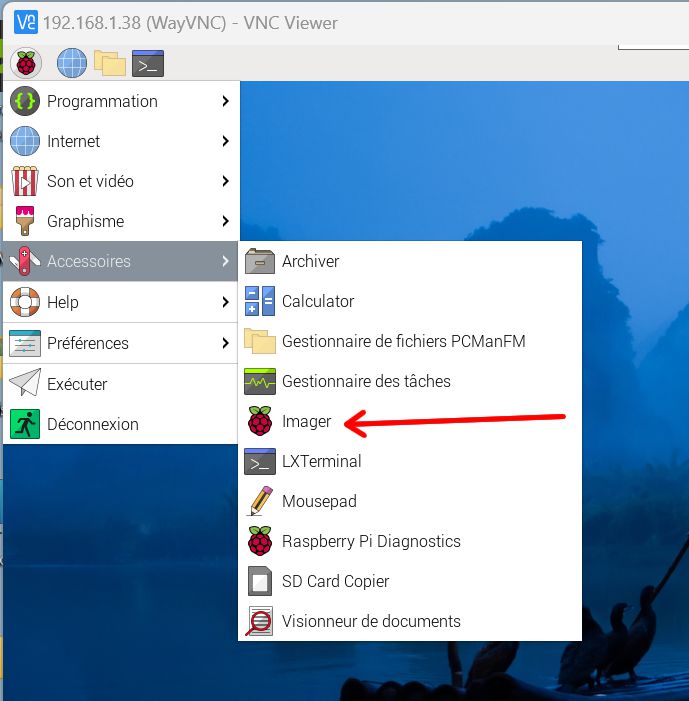Click the Imager raspberry icon
Image resolution: width=689 pixels, height=701 pixels.
click(x=260, y=421)
